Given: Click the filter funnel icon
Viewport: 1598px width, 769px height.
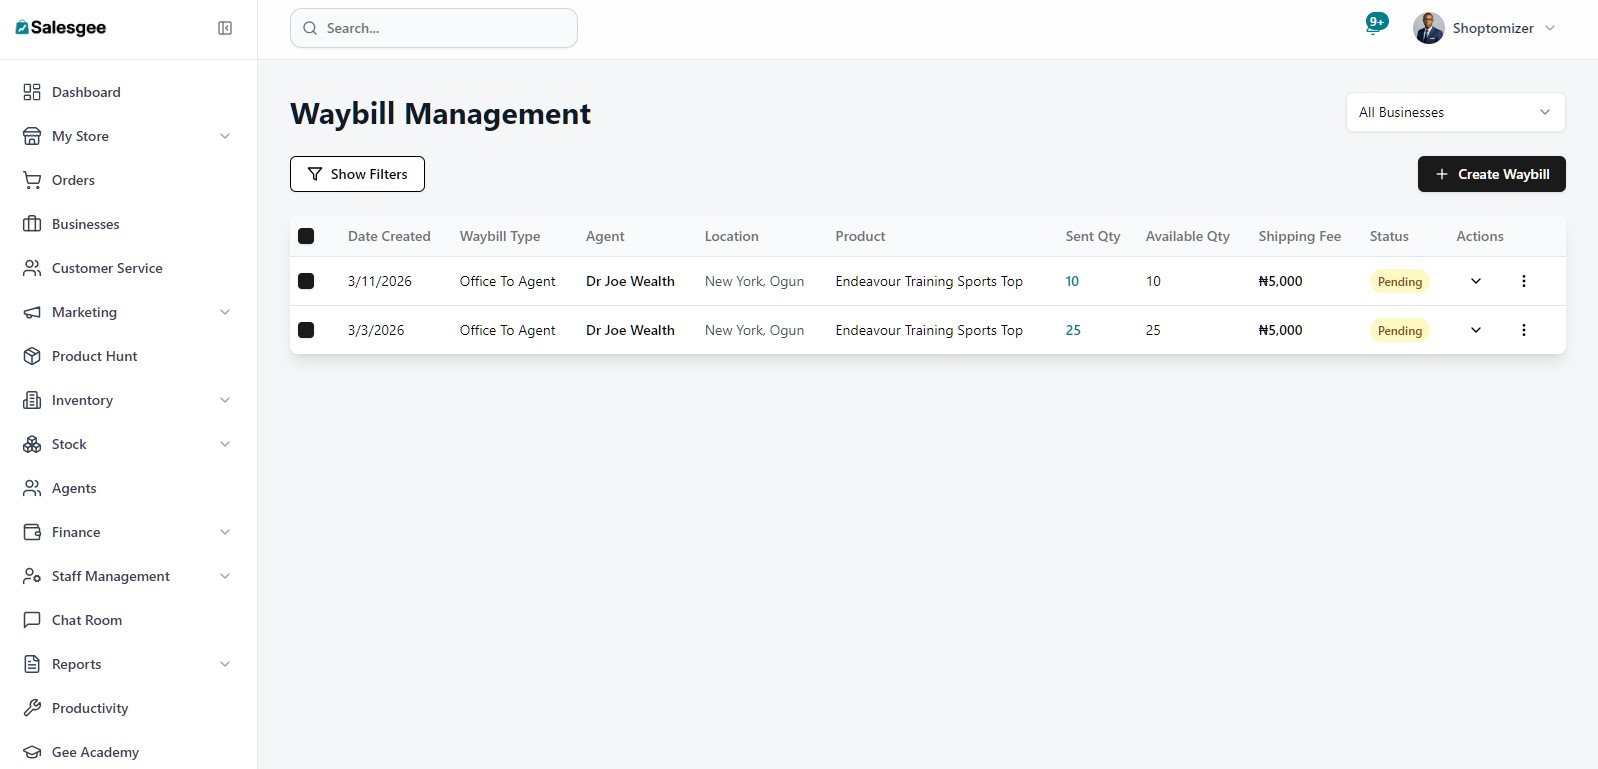Looking at the screenshot, I should click(315, 174).
